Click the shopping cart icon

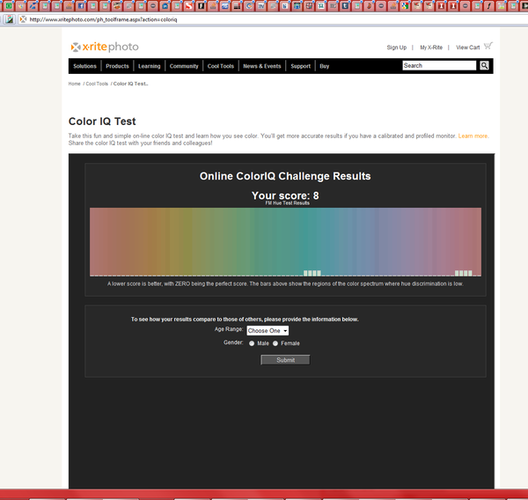pos(488,45)
